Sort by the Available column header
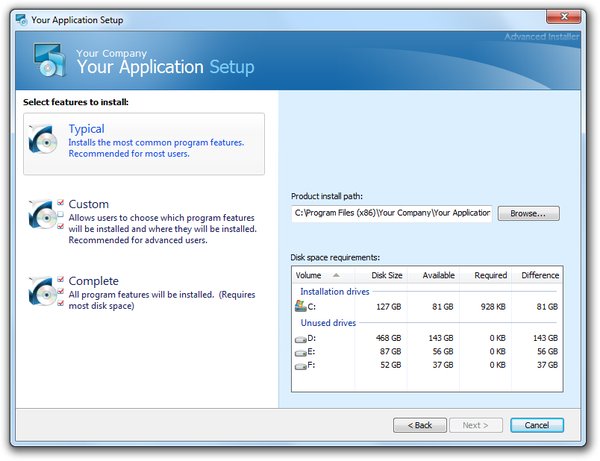This screenshot has height=461, width=600. tap(434, 275)
